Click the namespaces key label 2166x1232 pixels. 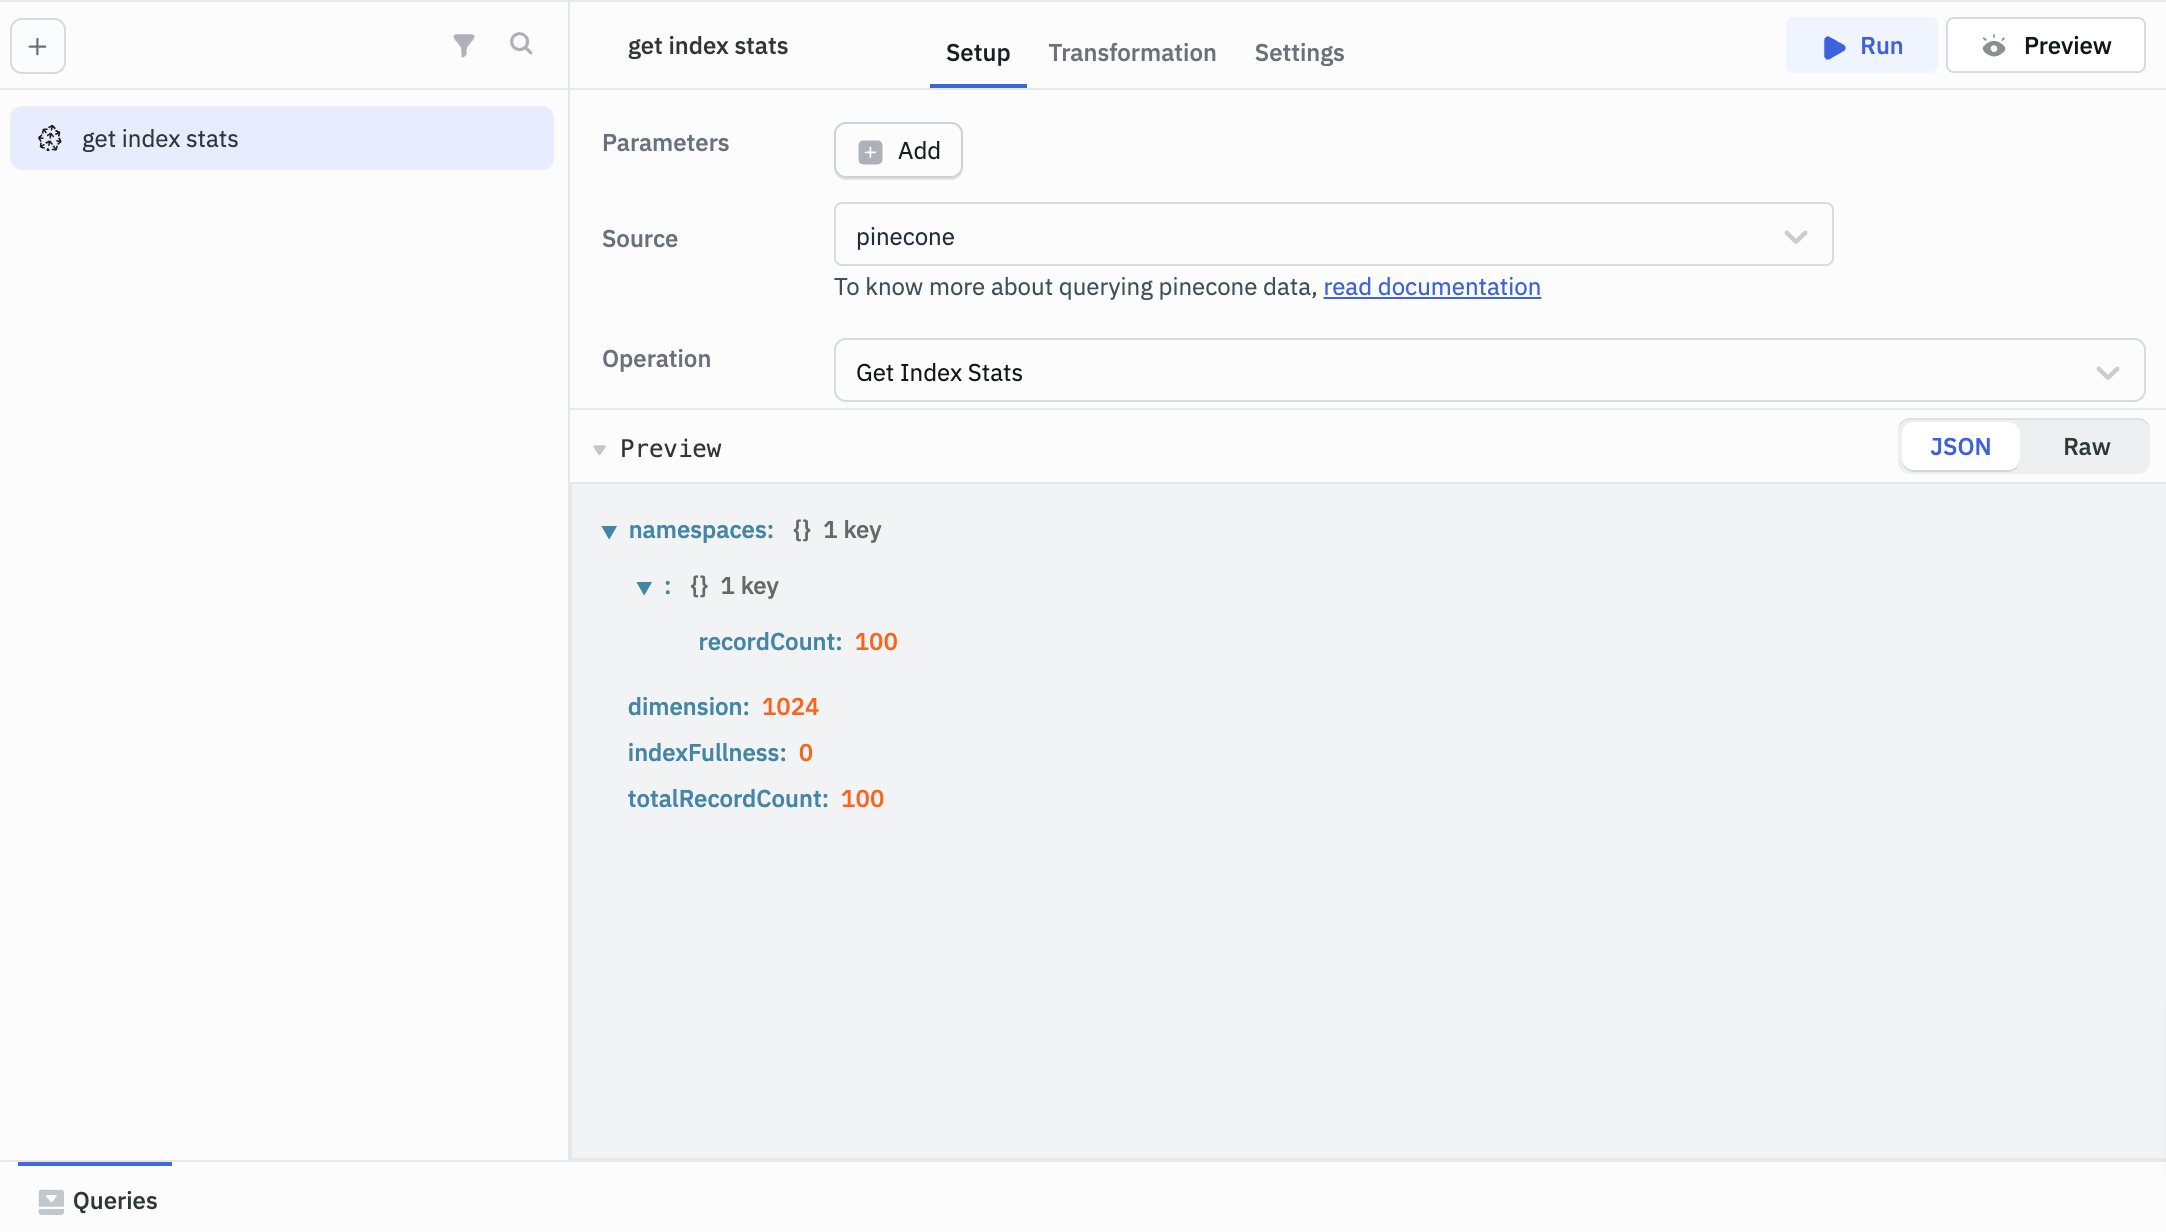[x=701, y=530]
